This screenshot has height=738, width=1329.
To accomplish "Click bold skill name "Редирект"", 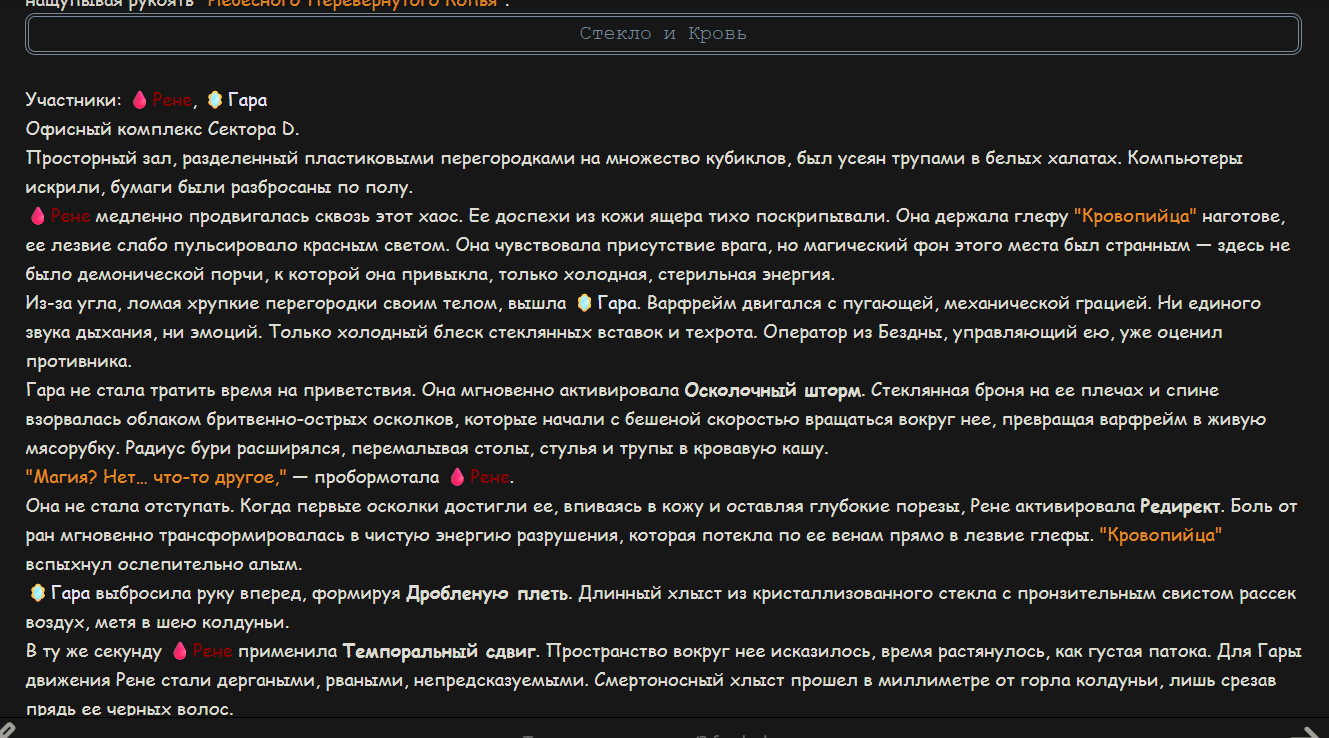I will (1179, 506).
